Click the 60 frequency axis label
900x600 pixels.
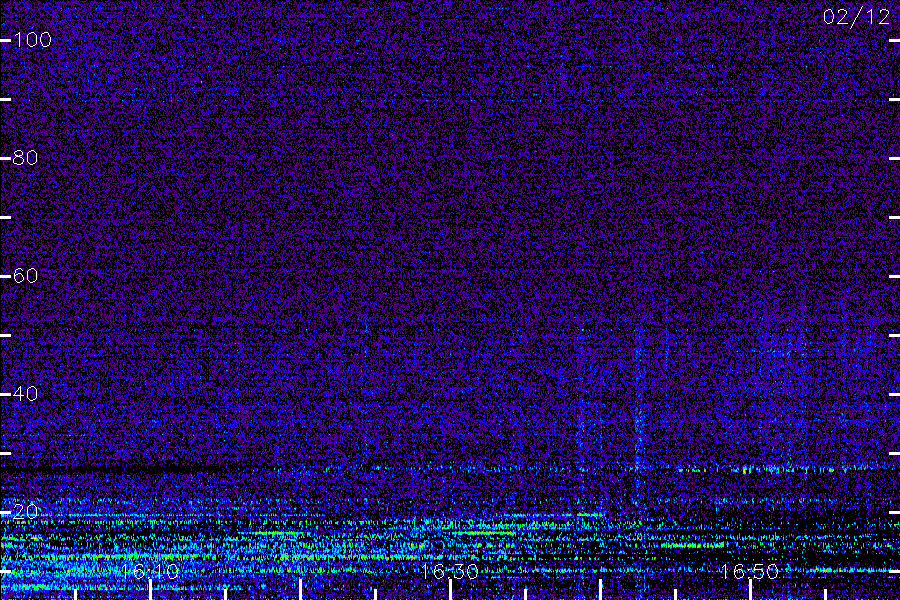pyautogui.click(x=25, y=276)
